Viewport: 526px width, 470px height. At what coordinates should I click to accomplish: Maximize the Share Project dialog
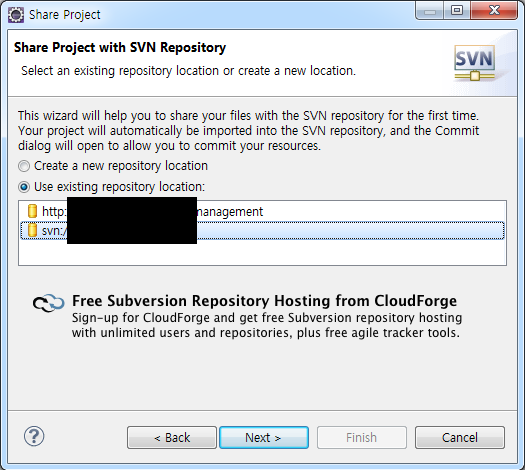click(457, 11)
